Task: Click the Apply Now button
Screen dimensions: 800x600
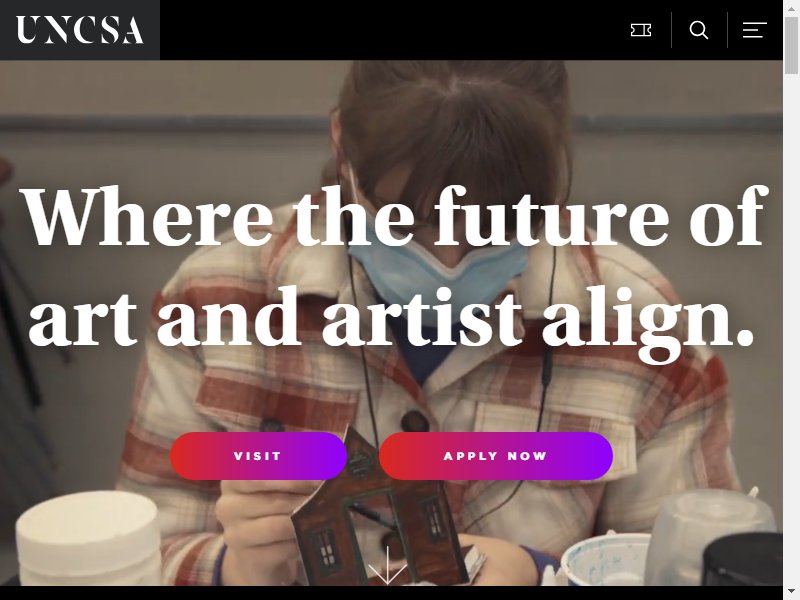Action: click(x=495, y=456)
